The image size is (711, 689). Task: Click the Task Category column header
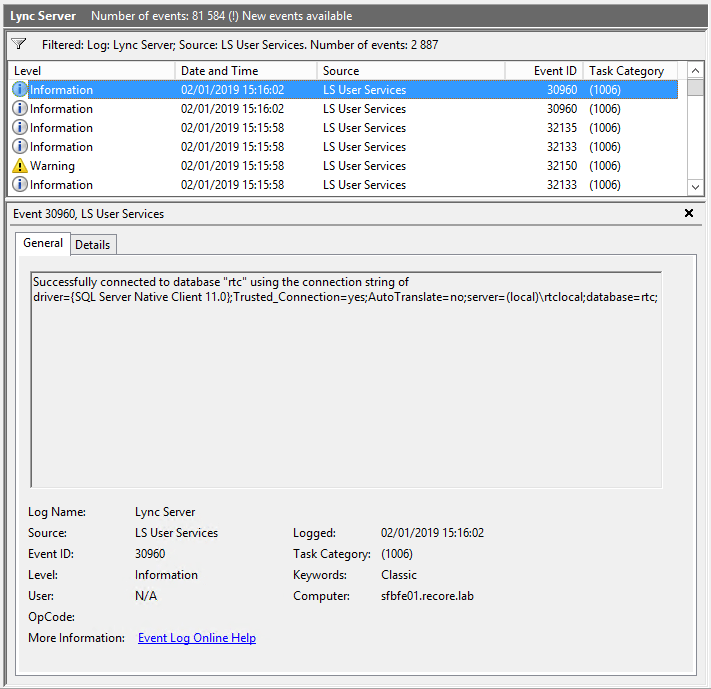click(x=630, y=71)
